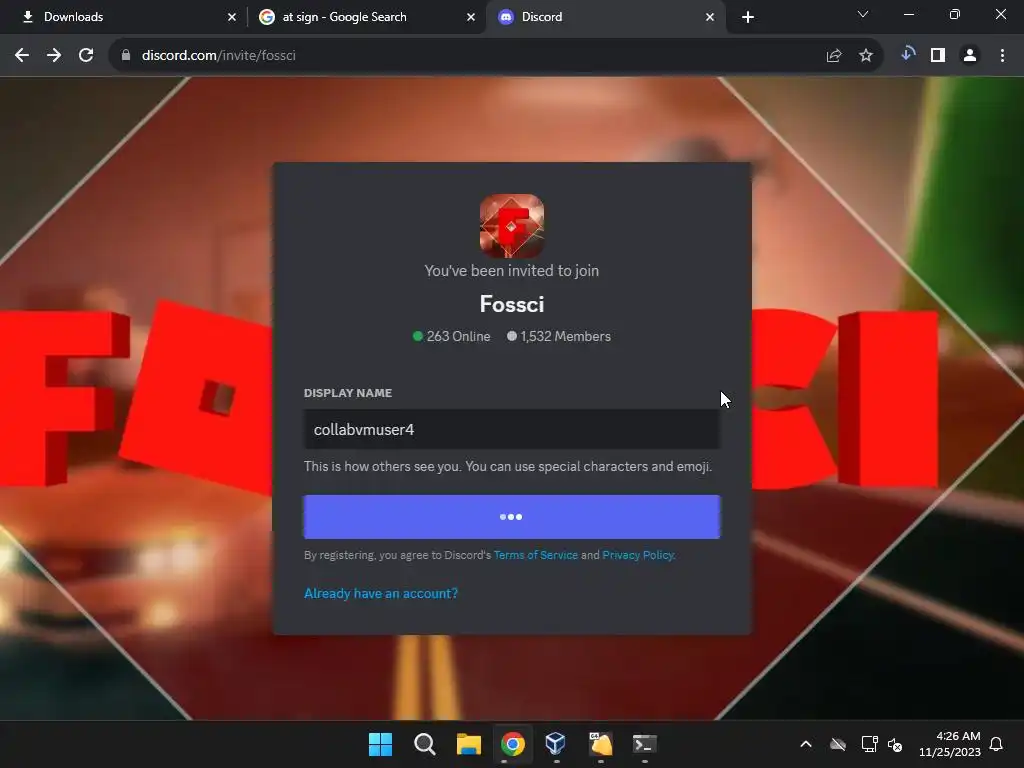Share this page via address bar icon
This screenshot has width=1024, height=768.
[834, 56]
